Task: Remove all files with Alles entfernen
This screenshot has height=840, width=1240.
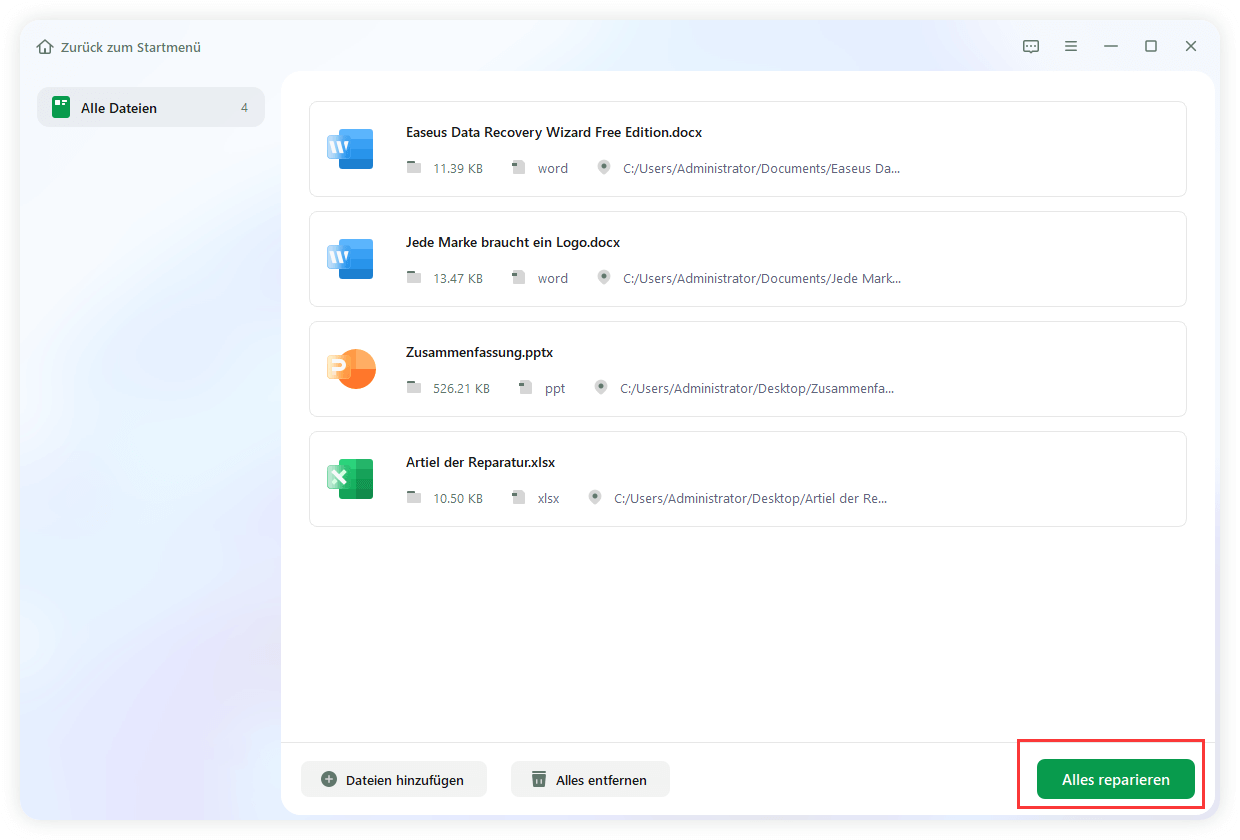Action: coord(590,779)
